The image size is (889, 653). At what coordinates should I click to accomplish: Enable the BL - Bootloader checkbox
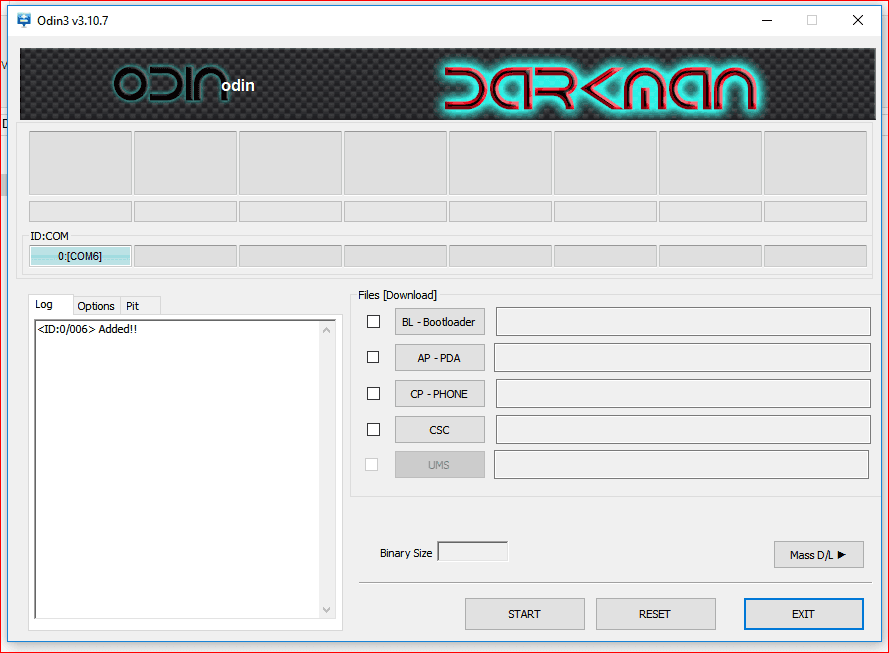pos(374,321)
